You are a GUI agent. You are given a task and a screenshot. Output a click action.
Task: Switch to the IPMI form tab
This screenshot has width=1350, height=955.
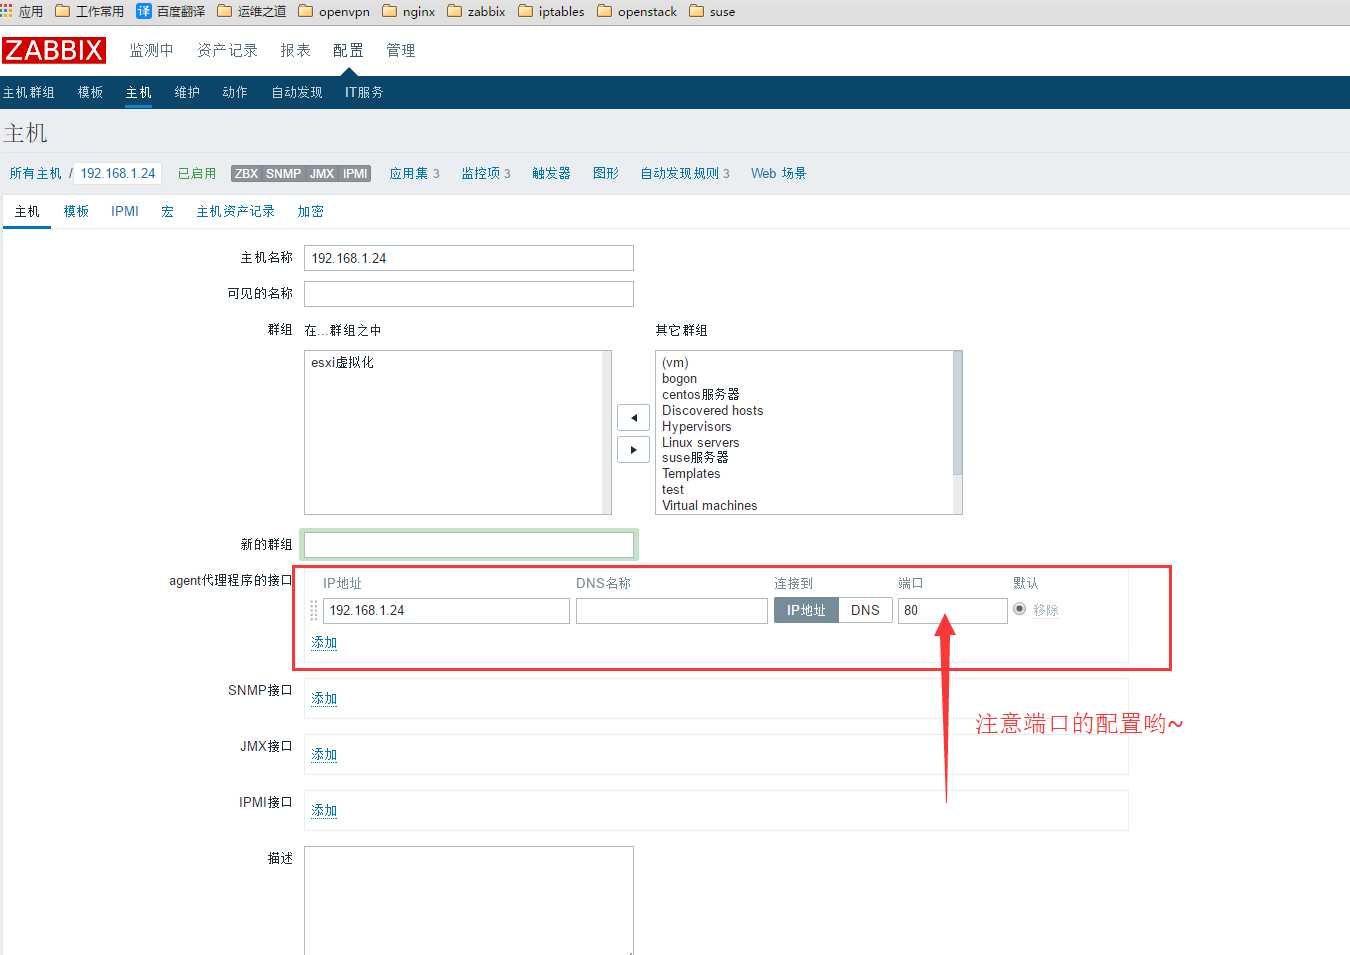(x=125, y=211)
